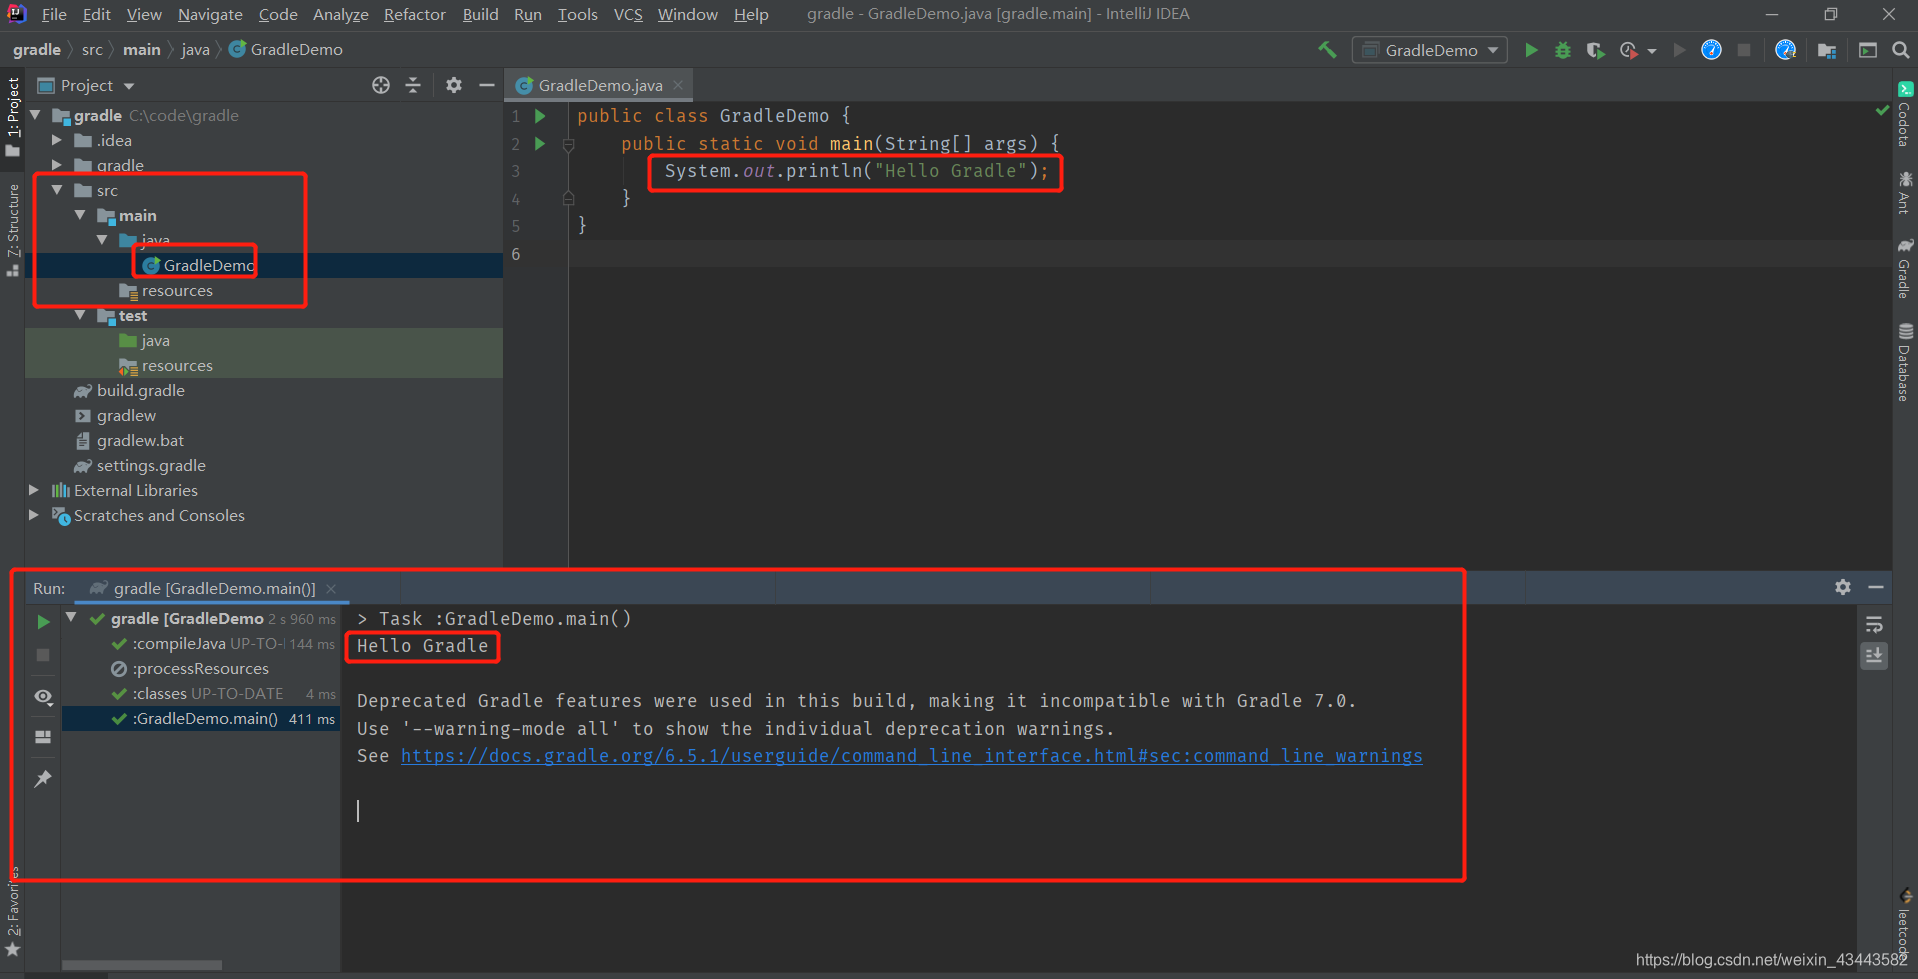Screen dimensions: 1918x979
Task: Open the Refactor menu
Action: pyautogui.click(x=414, y=14)
